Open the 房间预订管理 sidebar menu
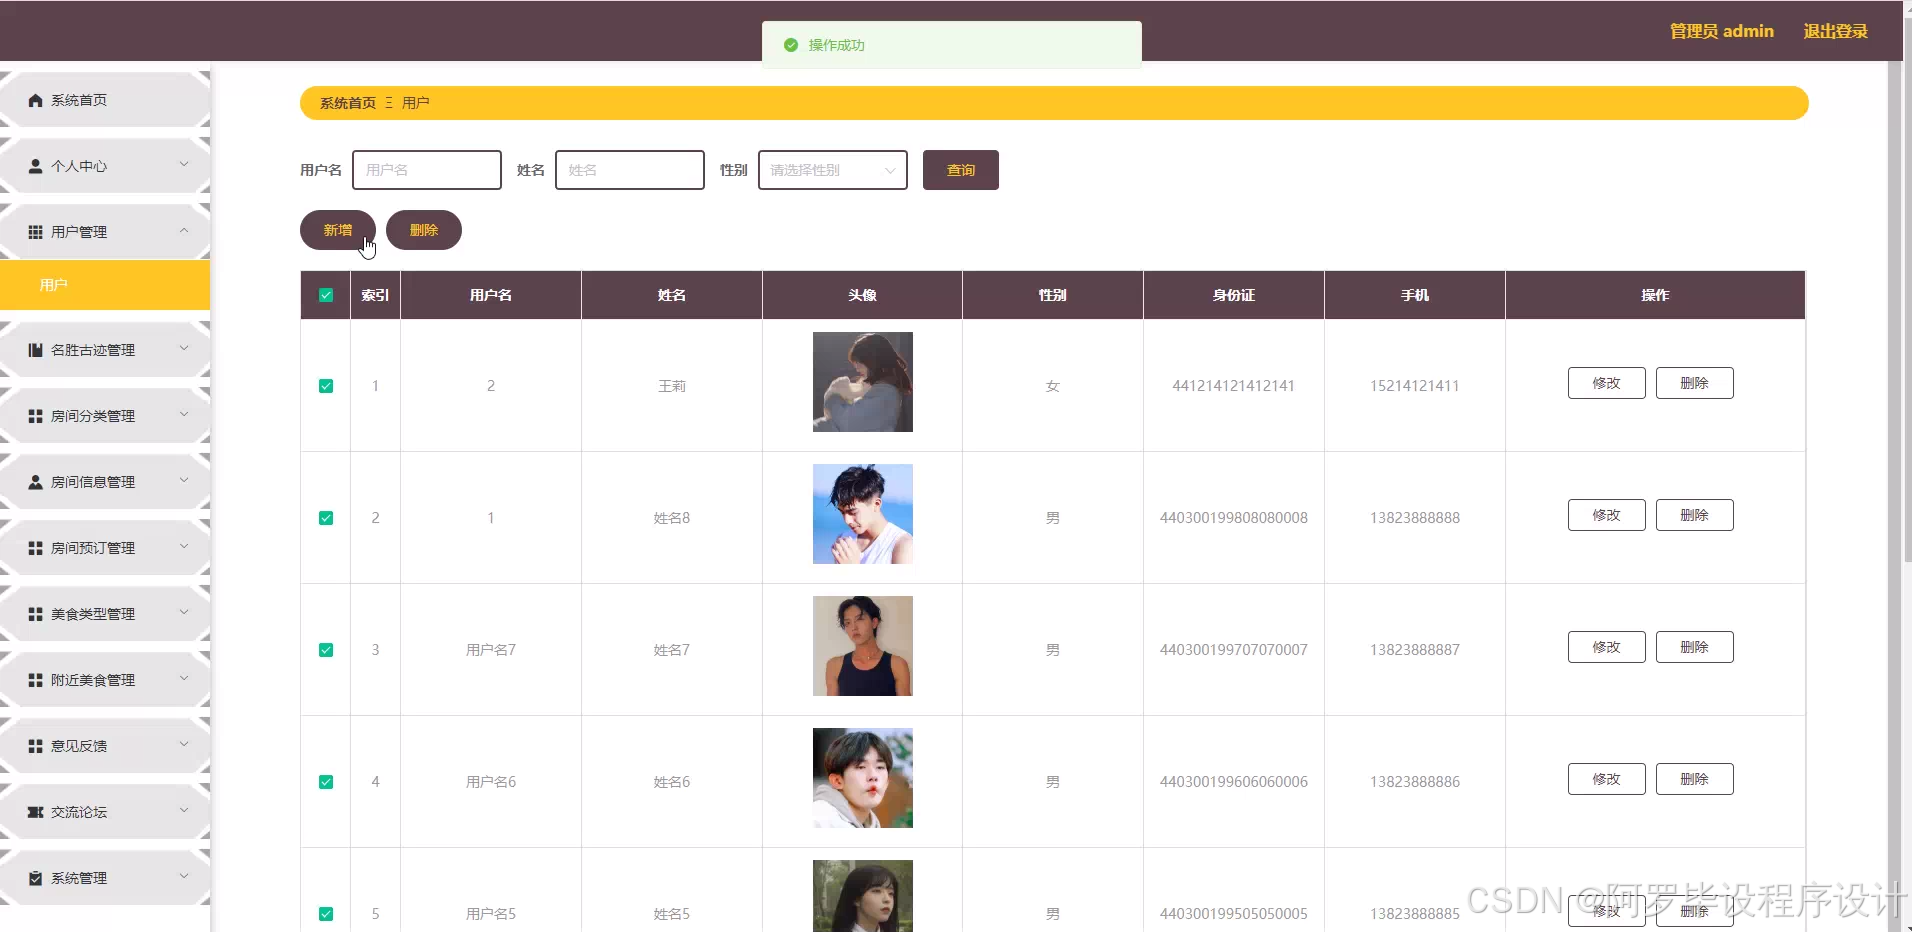The image size is (1912, 932). point(105,548)
